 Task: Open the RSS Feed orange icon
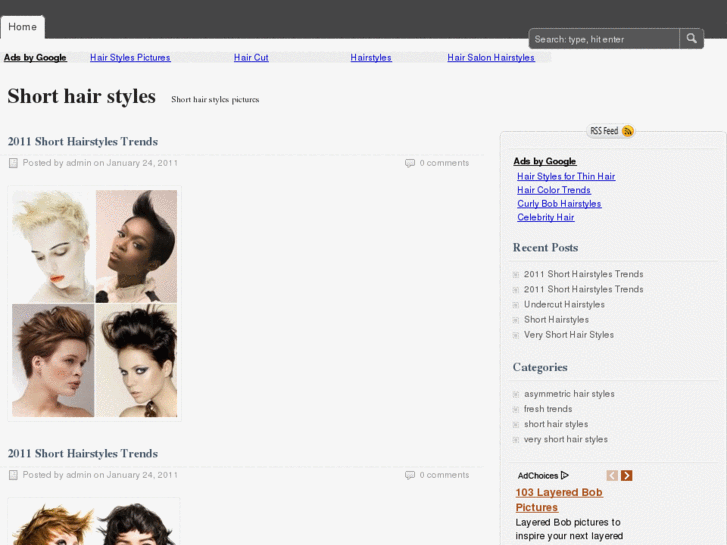click(627, 131)
